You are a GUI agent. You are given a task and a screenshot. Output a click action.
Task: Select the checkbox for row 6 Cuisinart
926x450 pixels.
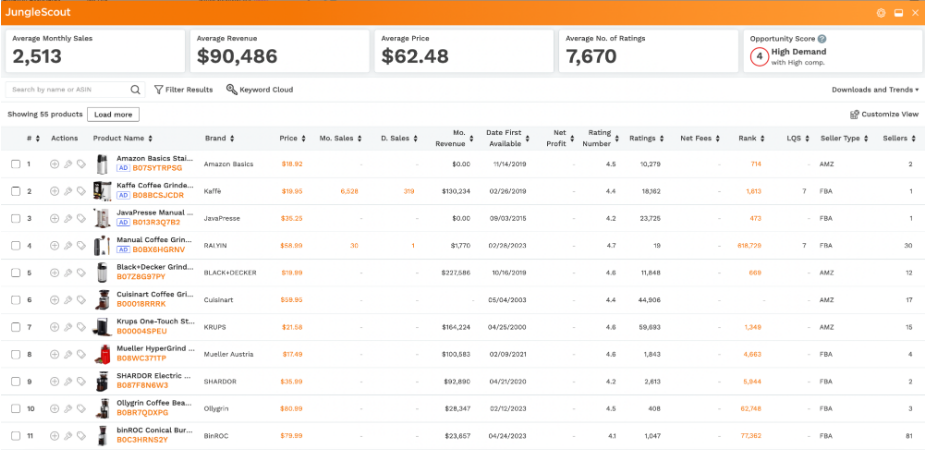(15, 300)
